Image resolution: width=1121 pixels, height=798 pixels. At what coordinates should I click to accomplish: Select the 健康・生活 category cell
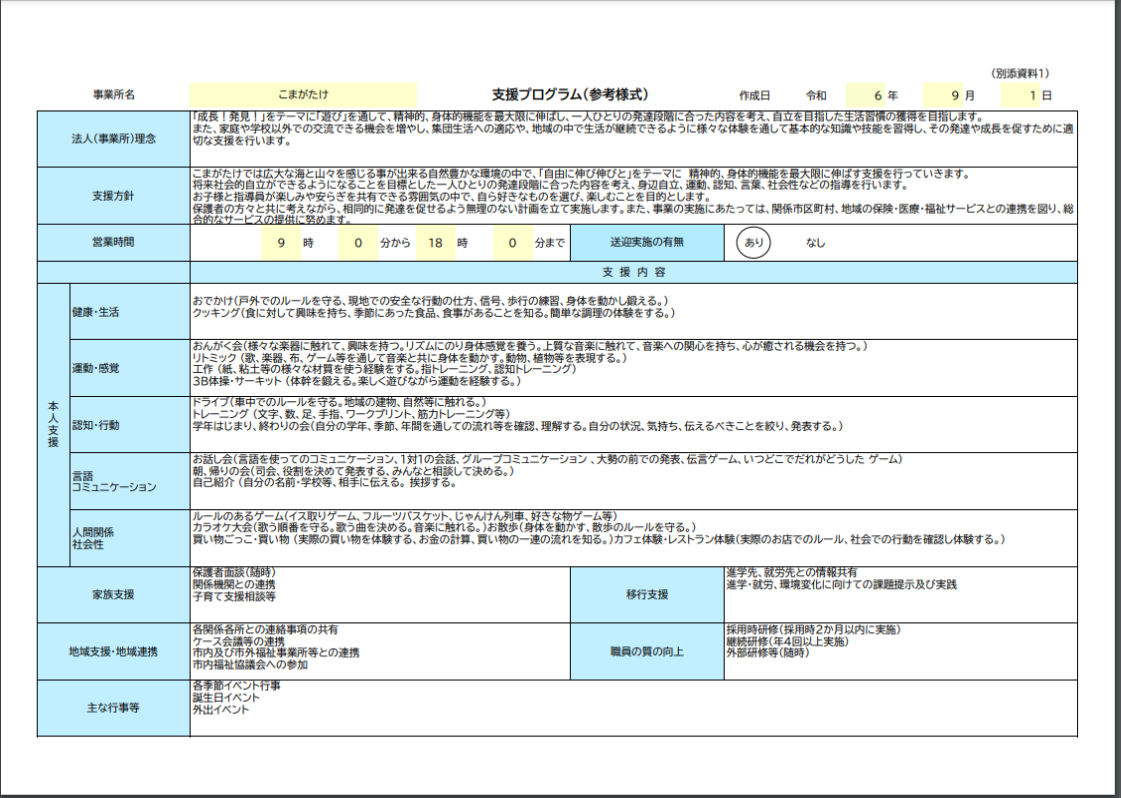pos(129,312)
